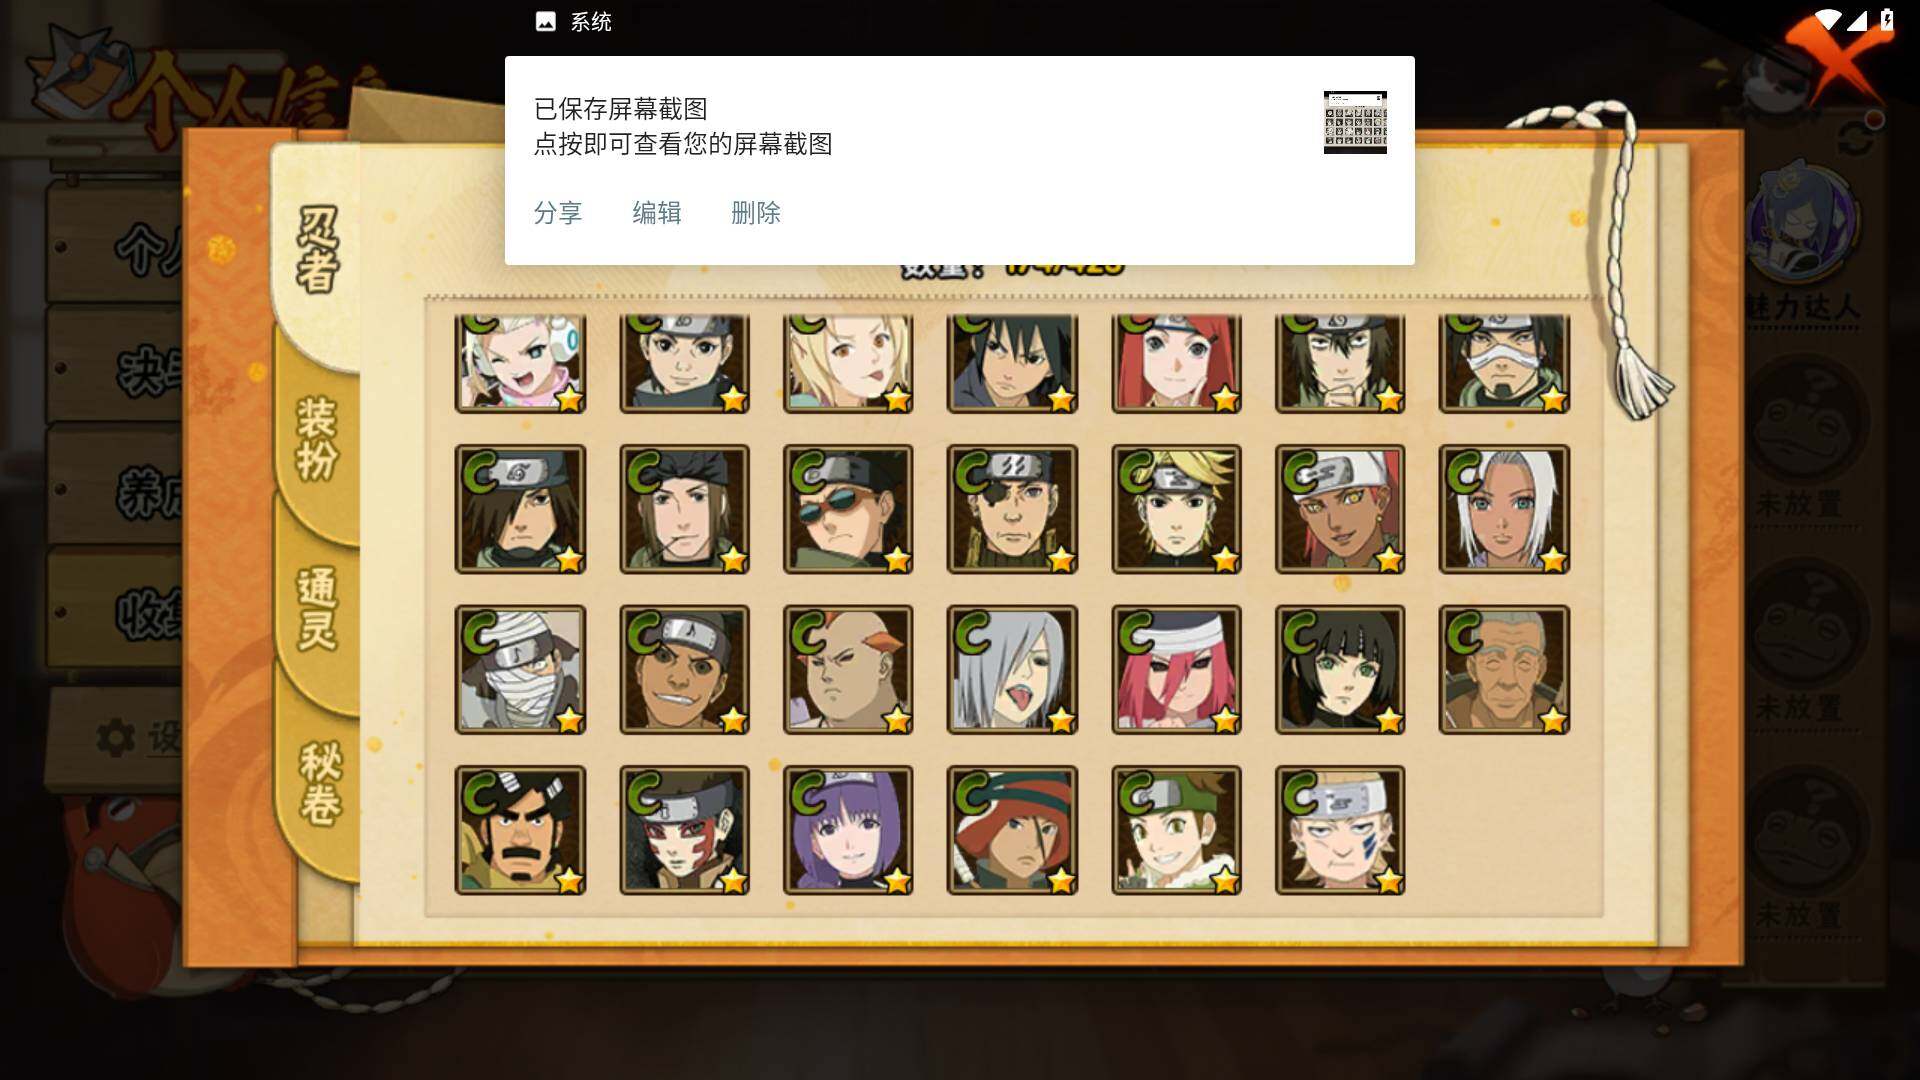The height and width of the screenshot is (1080, 1920).
Task: Switch to the 通灵 tab
Action: pos(318,610)
